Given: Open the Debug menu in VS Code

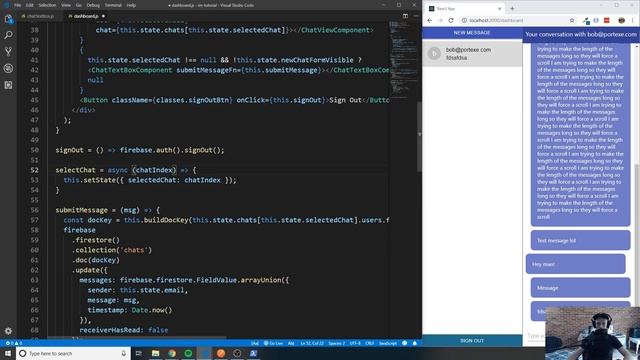Looking at the screenshot, I should pos(93,5).
